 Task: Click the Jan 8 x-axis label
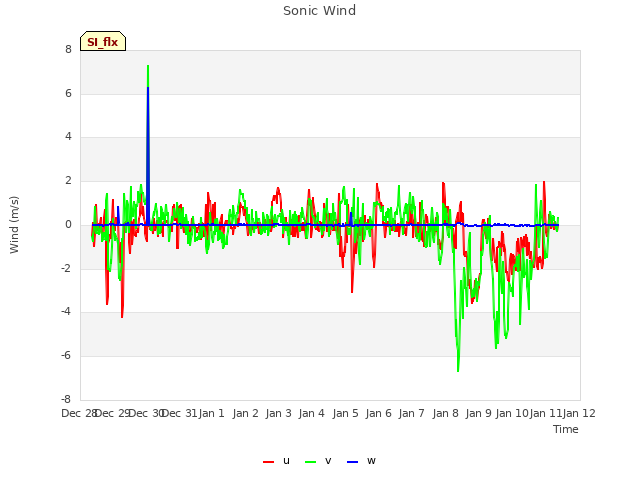point(445,413)
